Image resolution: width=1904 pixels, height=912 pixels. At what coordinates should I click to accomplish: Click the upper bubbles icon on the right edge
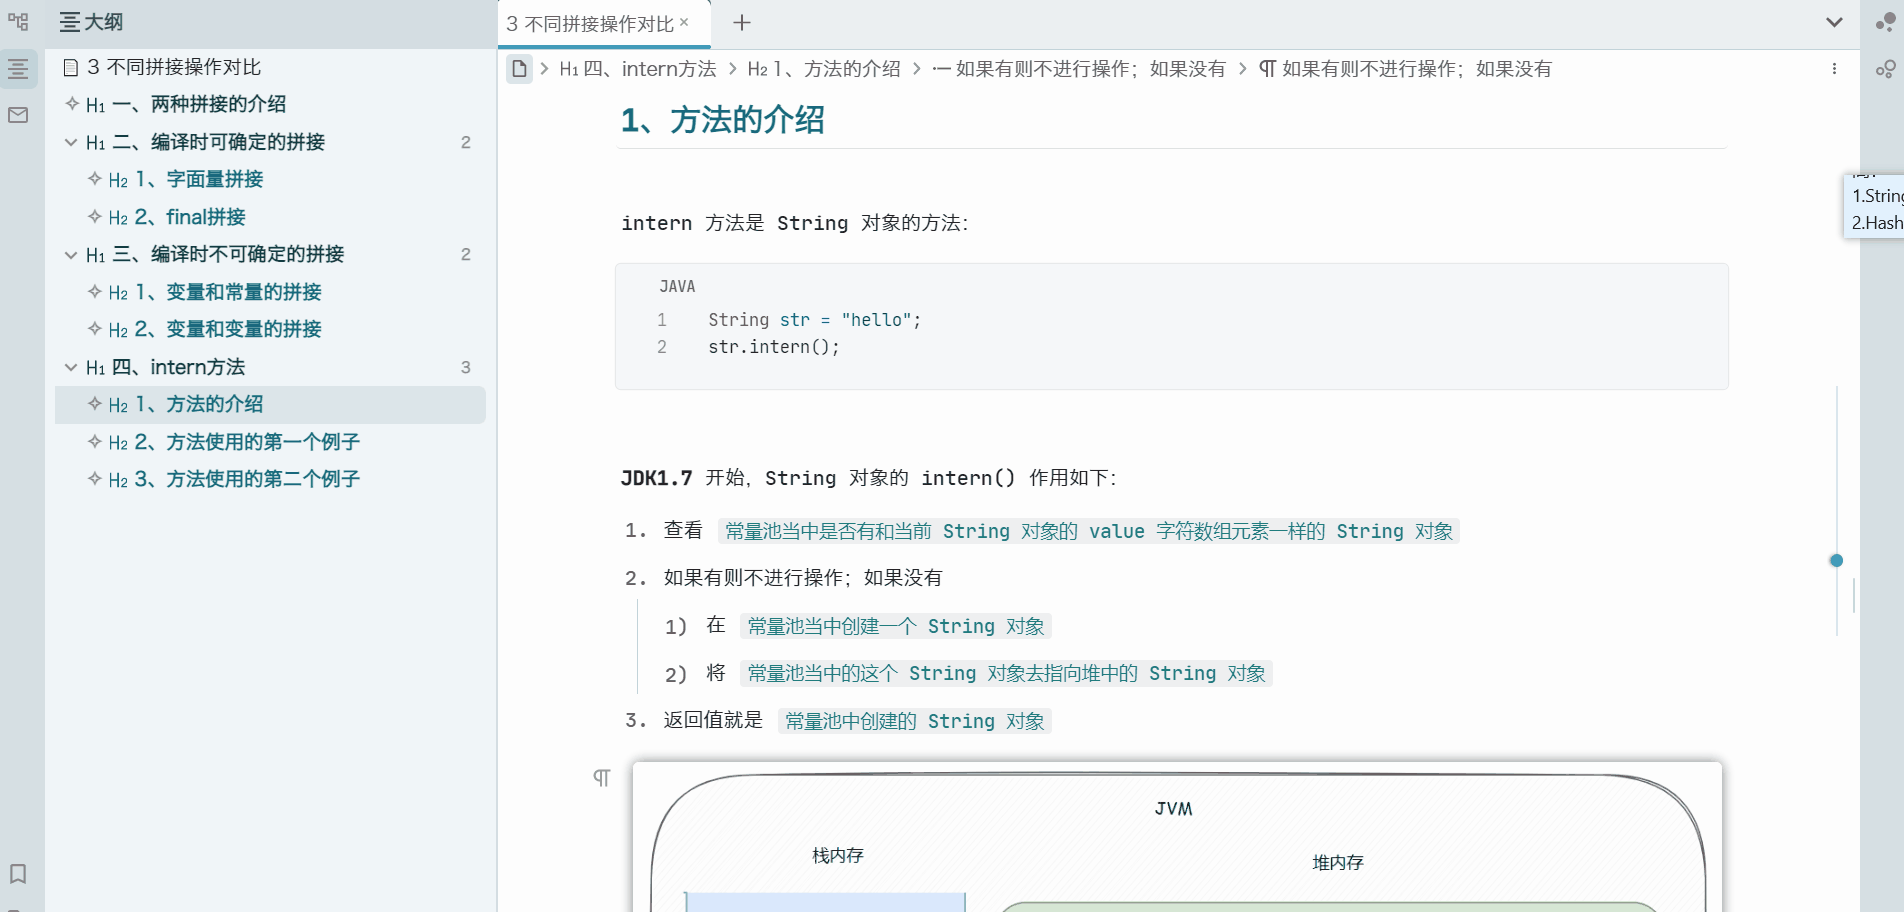point(1884,22)
